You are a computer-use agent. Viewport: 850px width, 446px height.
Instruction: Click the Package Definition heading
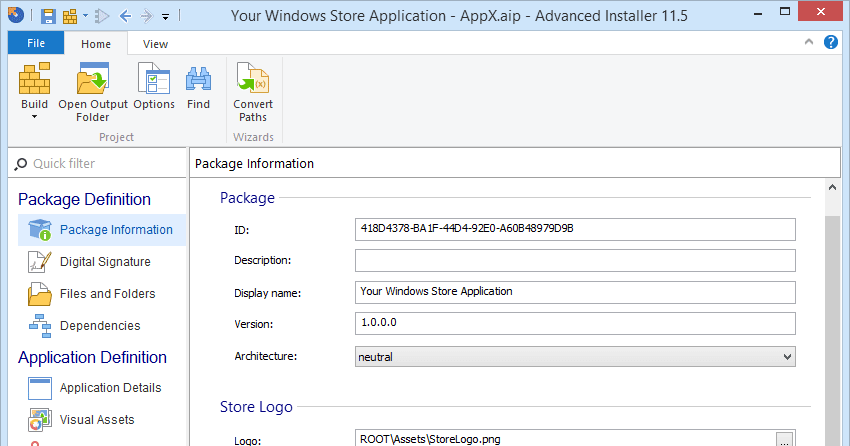pyautogui.click(x=85, y=199)
